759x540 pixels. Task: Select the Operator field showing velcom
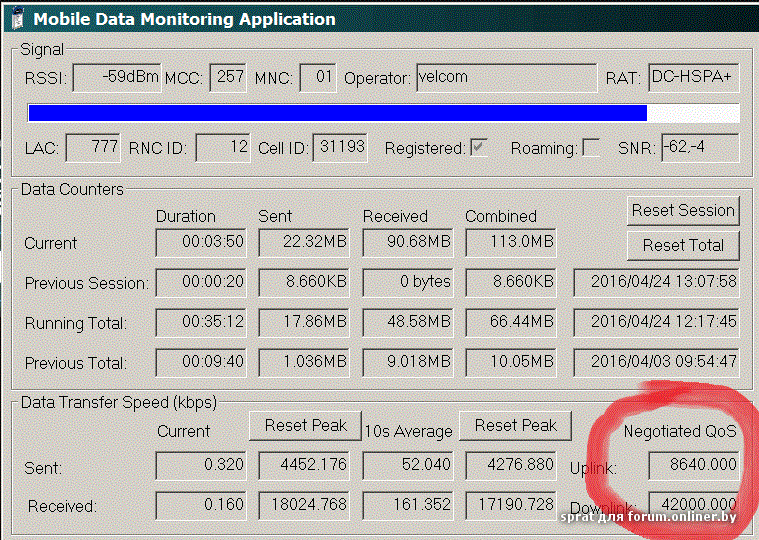point(505,77)
